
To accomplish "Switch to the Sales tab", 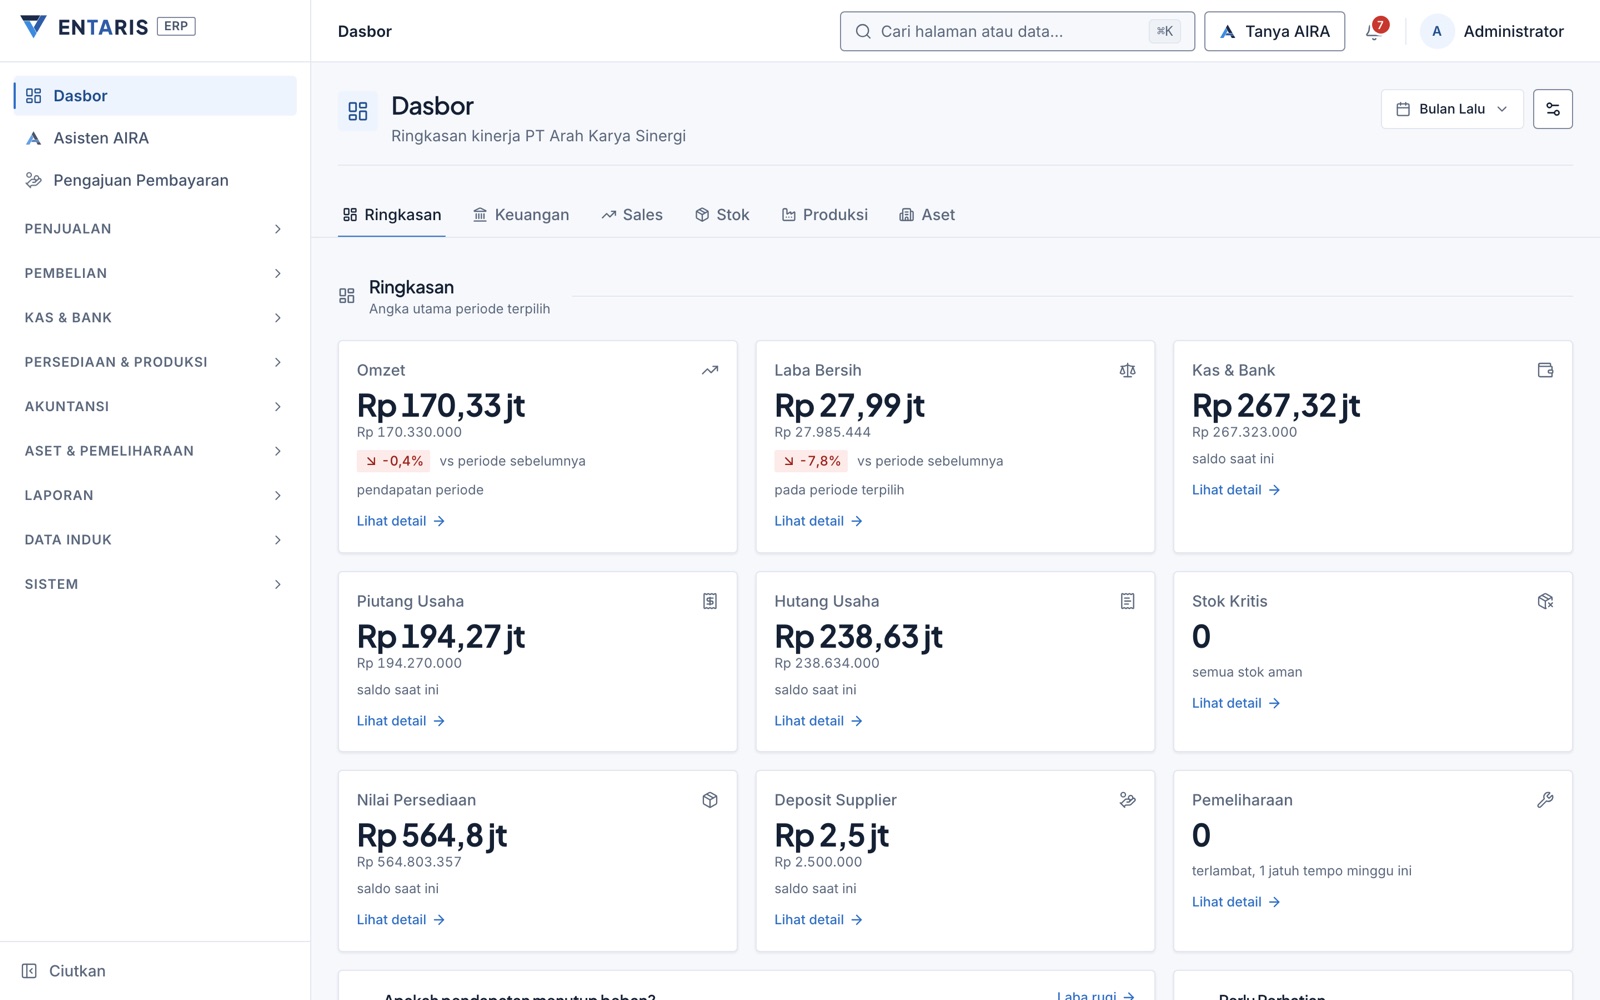I will [632, 215].
